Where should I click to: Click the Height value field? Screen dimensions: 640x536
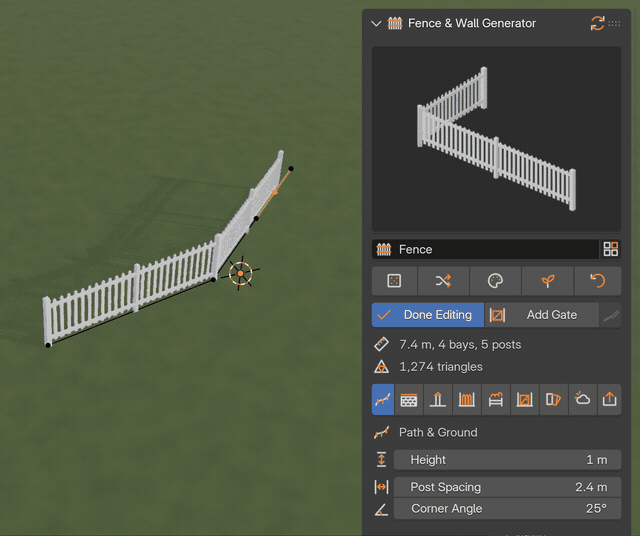pyautogui.click(x=507, y=460)
